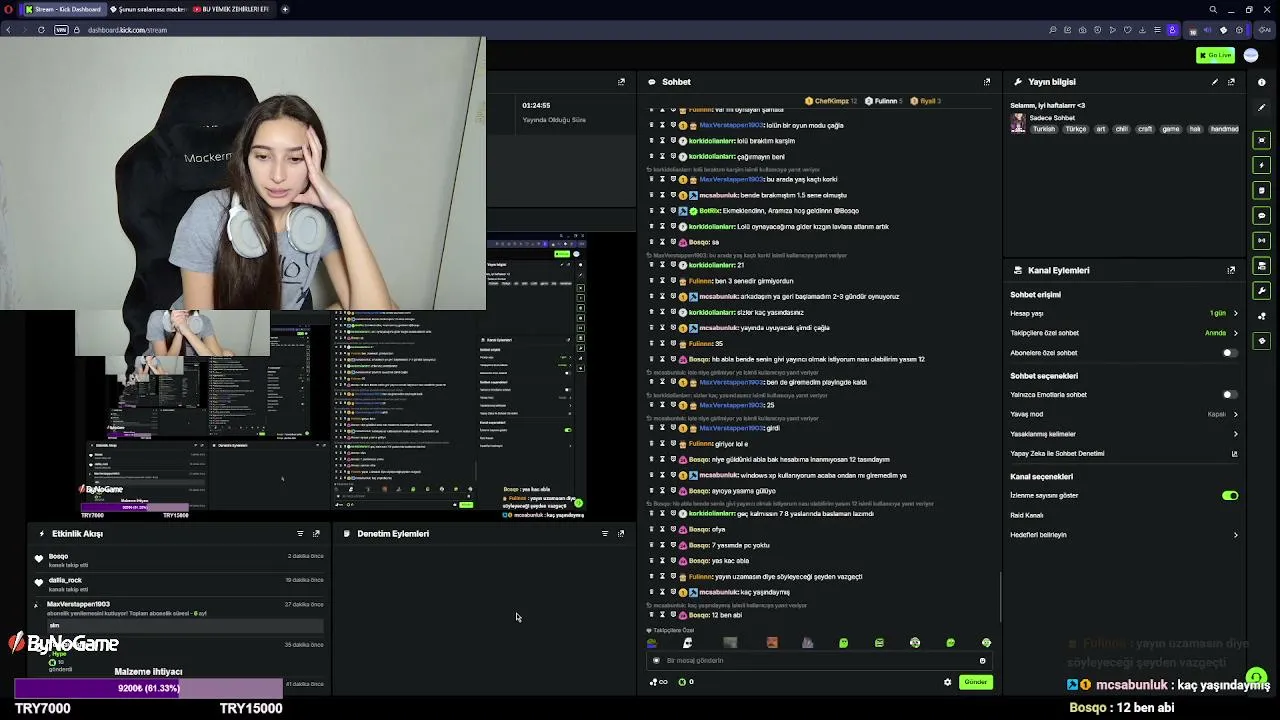Toggle Abonelere özel sohbet switch
This screenshot has height=720, width=1280.
tap(1229, 353)
